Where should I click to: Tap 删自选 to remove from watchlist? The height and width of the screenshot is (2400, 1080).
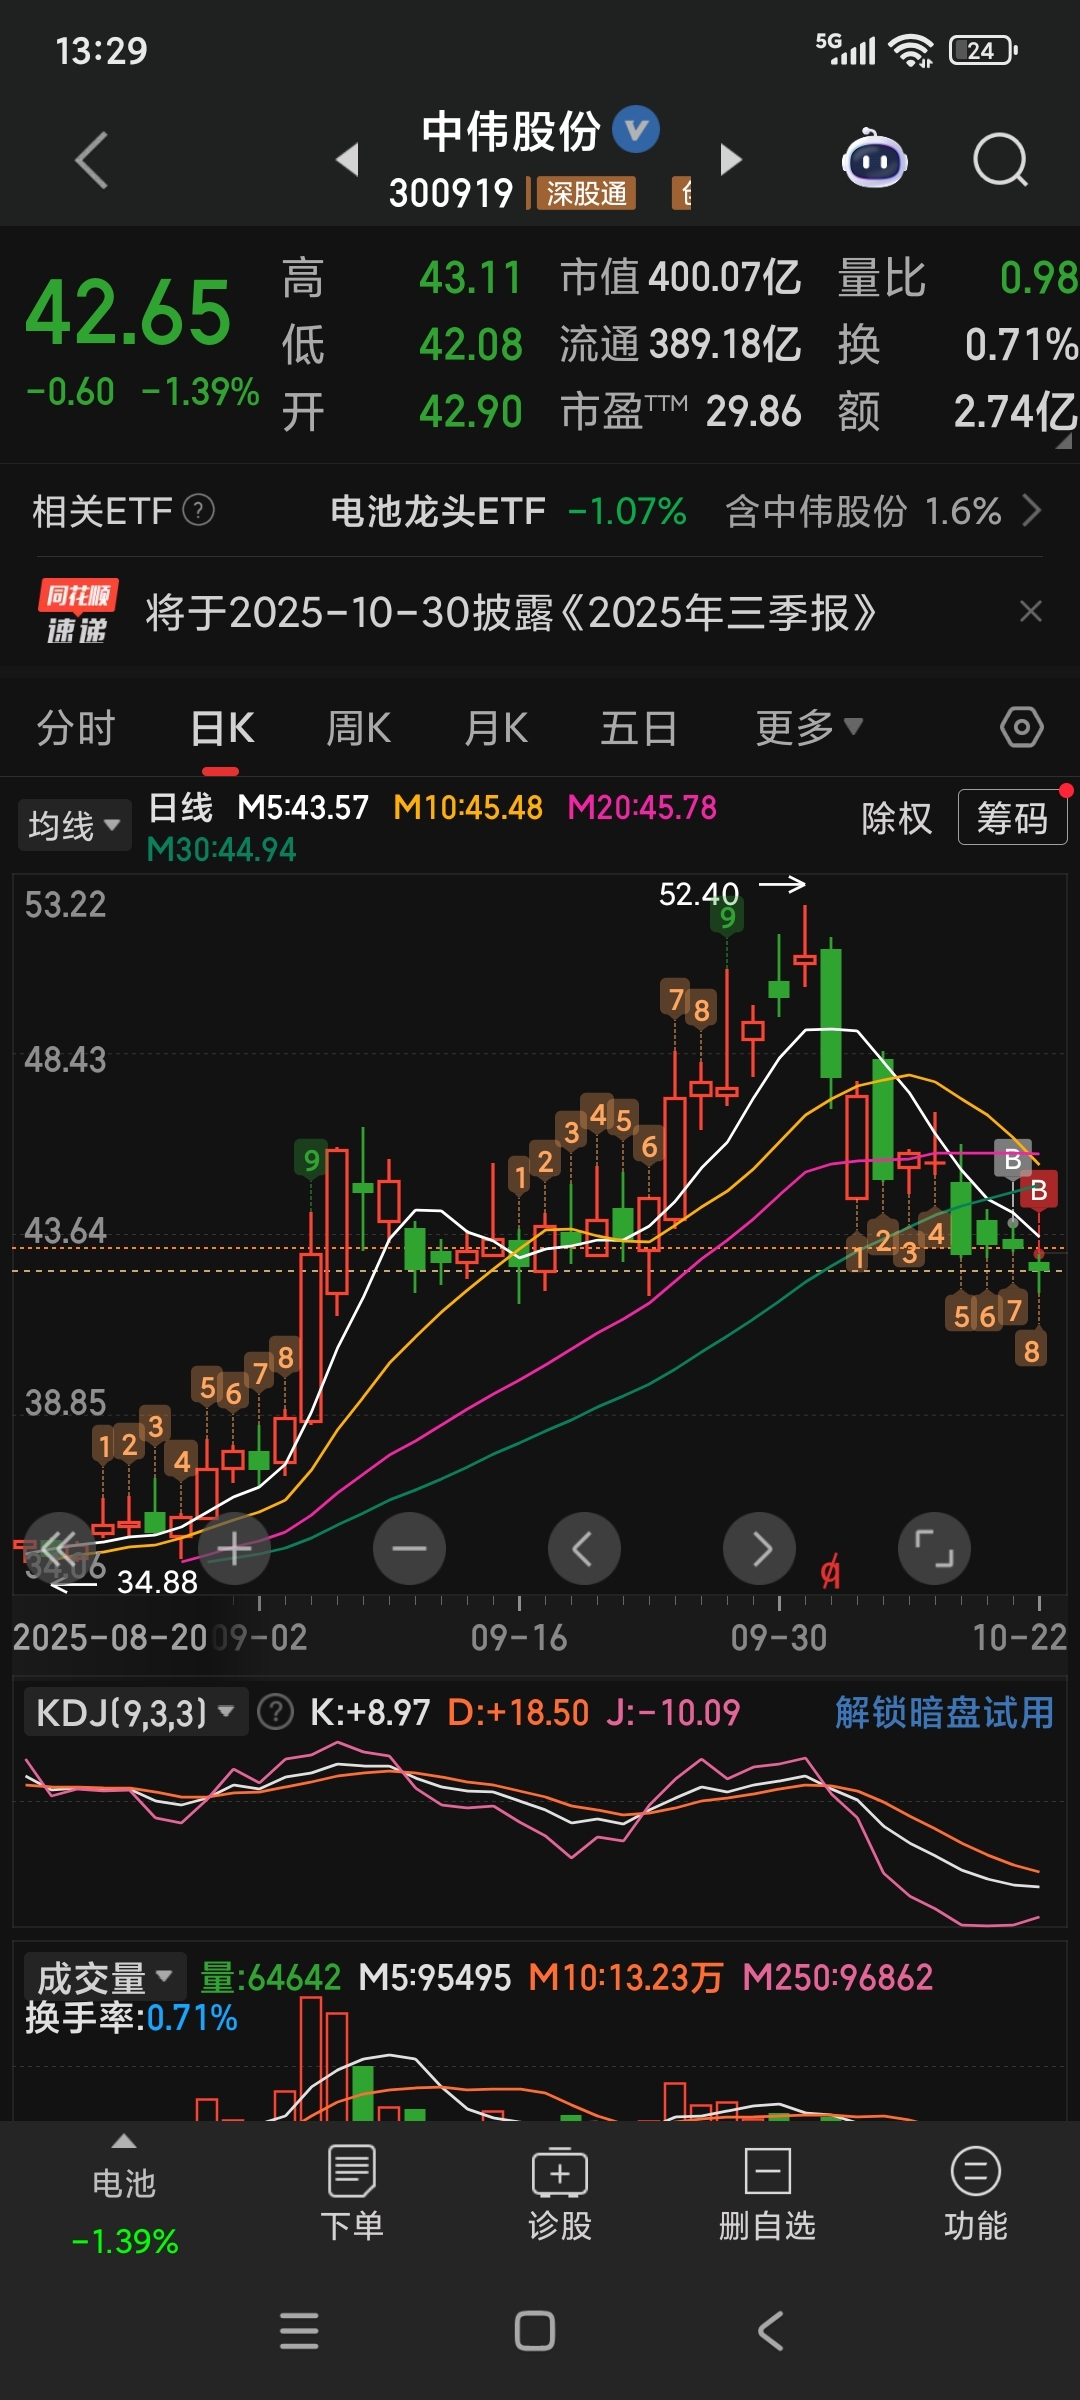click(767, 2196)
